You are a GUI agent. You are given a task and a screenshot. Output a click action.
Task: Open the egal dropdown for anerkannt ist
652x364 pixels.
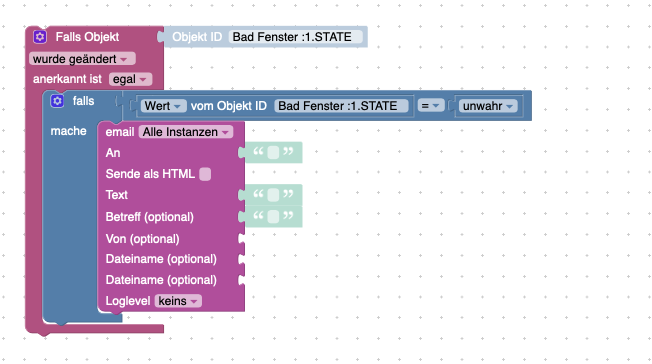pyautogui.click(x=130, y=79)
